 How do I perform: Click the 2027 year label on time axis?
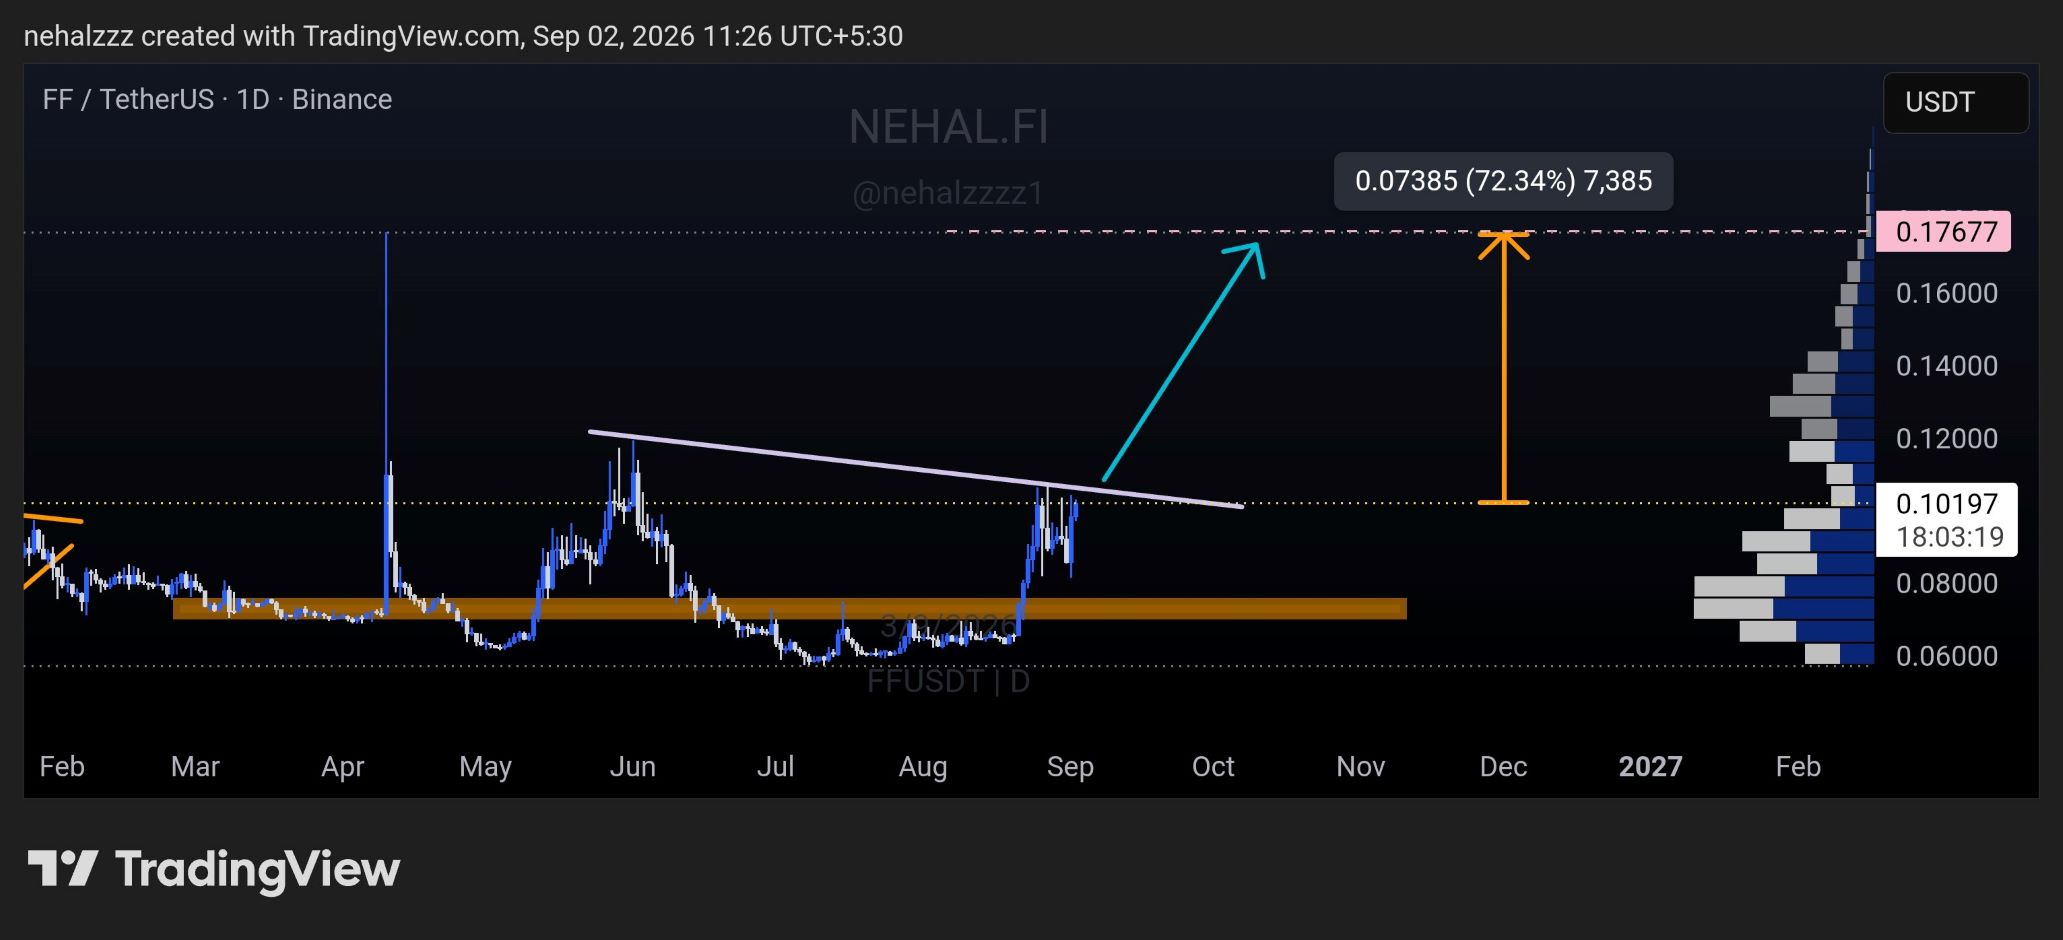click(1650, 767)
